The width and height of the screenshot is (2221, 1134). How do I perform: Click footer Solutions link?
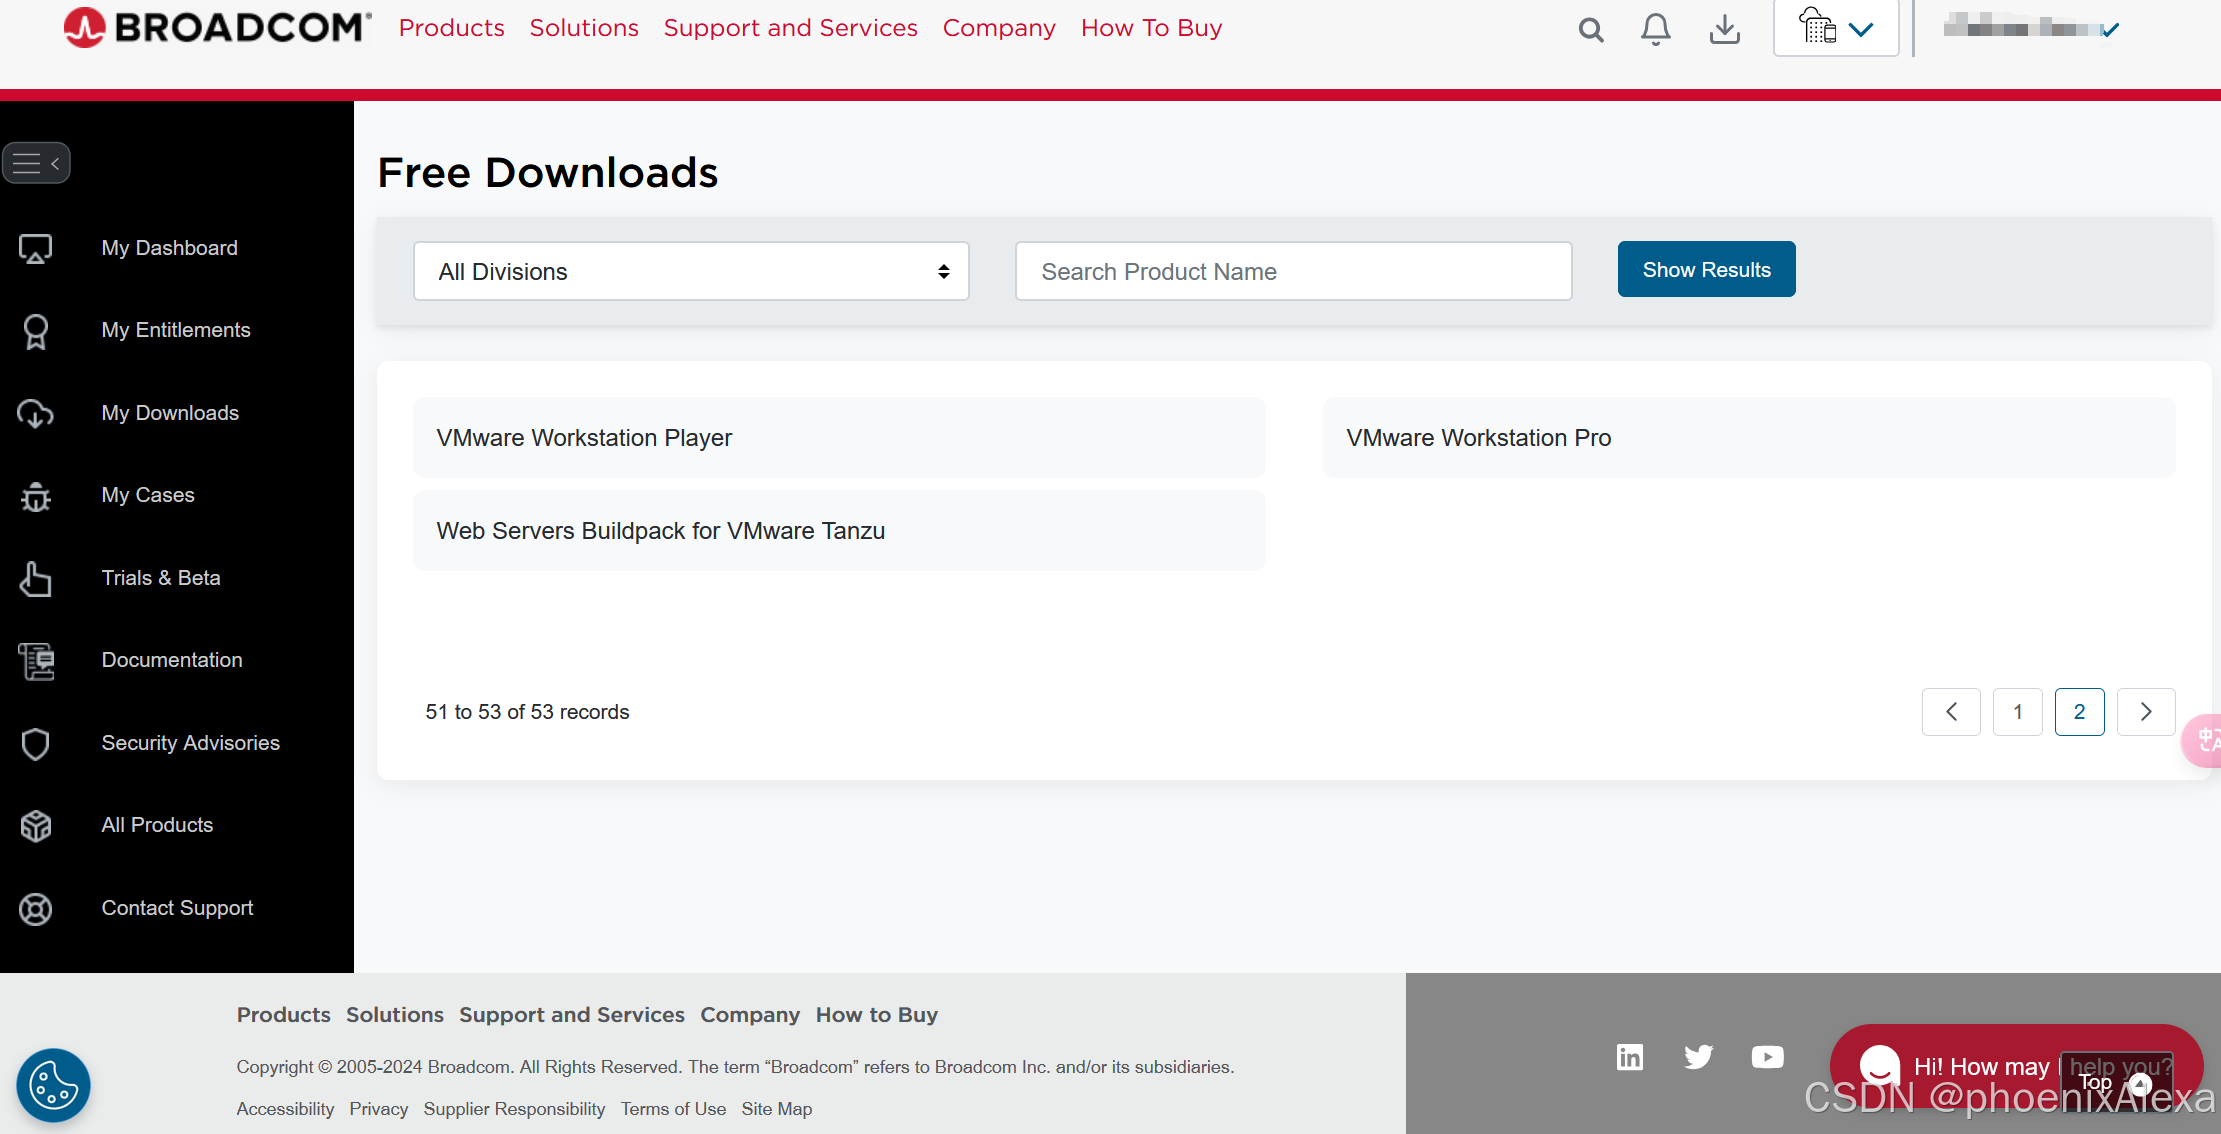(395, 1015)
